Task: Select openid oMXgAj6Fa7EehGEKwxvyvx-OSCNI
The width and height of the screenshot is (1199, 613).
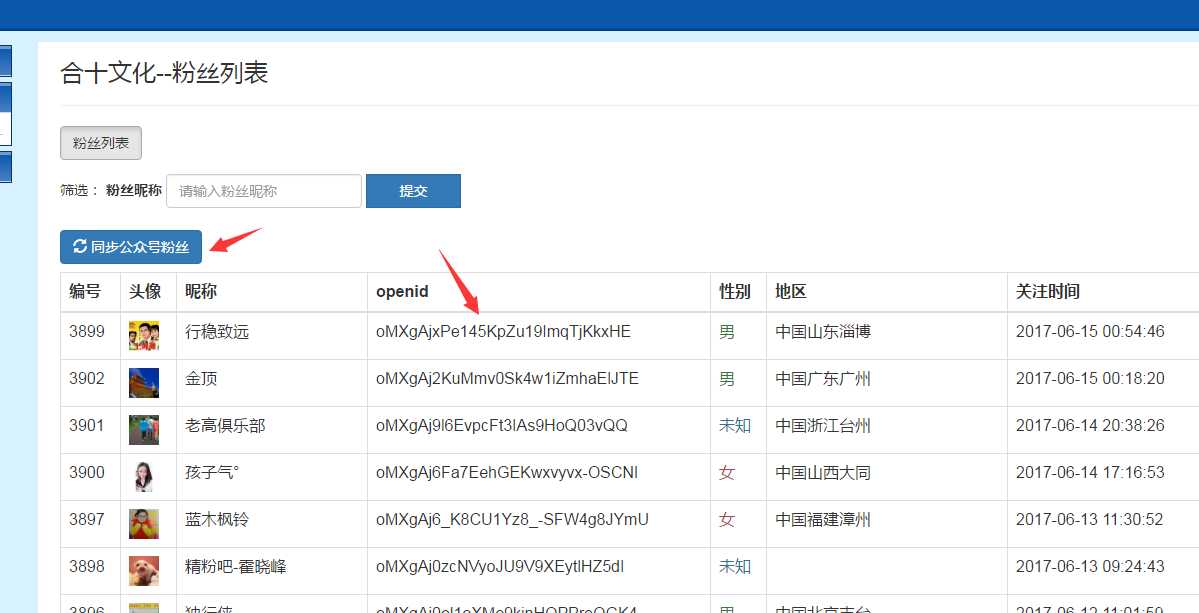Action: (x=507, y=472)
